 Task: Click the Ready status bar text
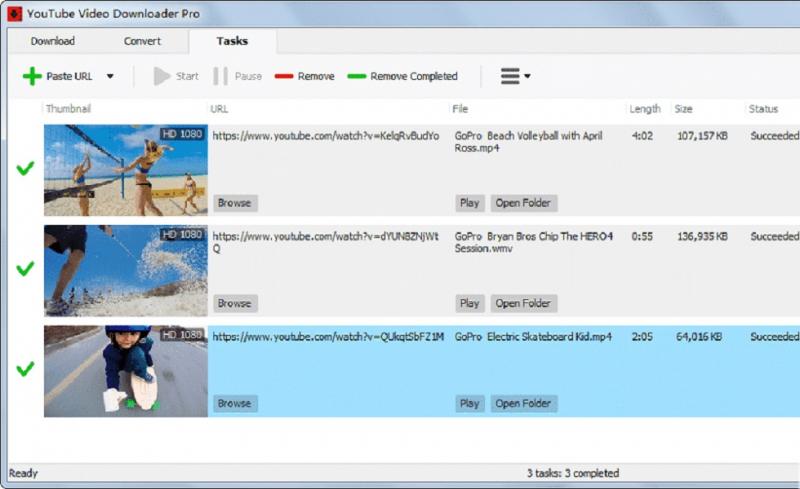tap(23, 473)
